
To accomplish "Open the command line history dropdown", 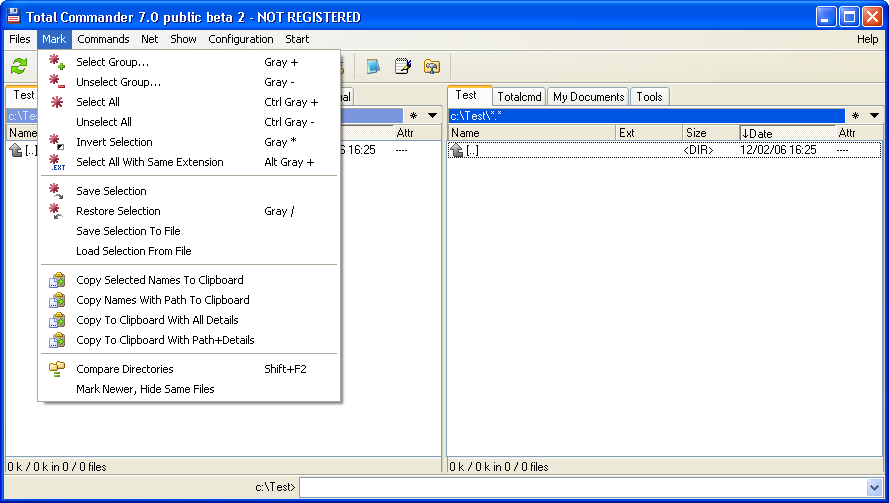I will pyautogui.click(x=875, y=487).
